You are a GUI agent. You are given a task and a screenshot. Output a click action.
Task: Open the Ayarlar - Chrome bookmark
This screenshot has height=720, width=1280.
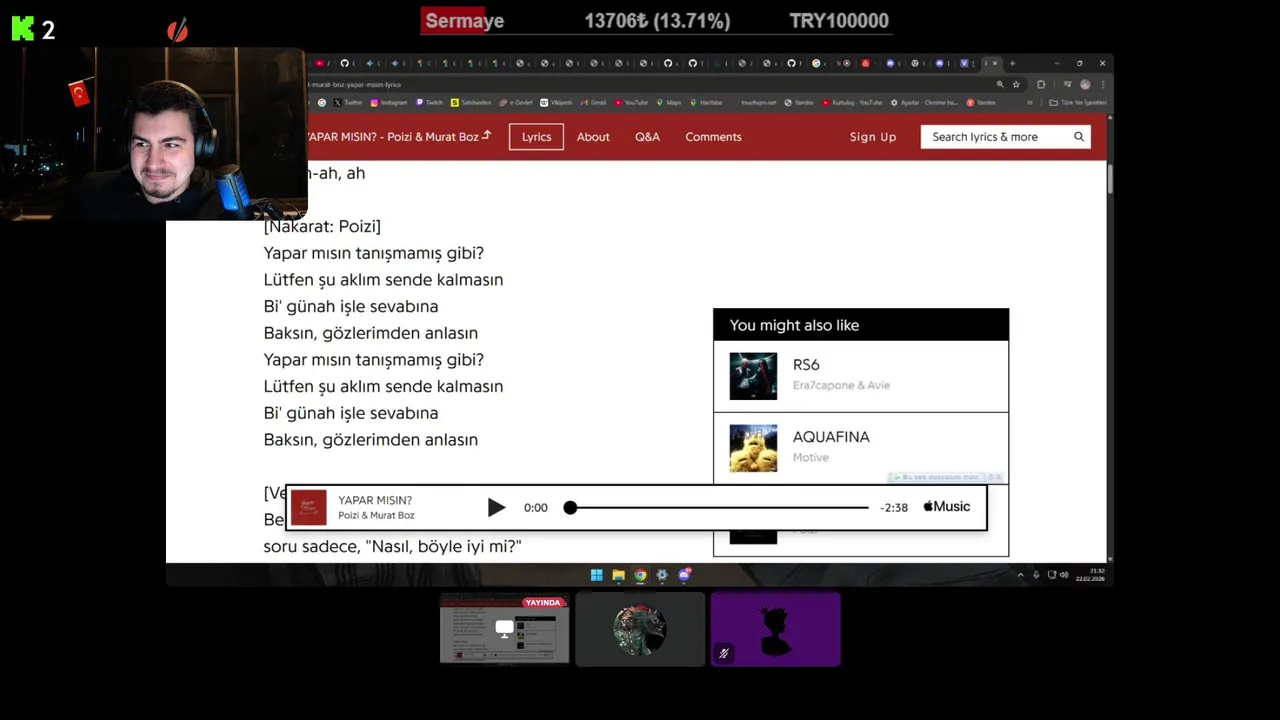(925, 102)
